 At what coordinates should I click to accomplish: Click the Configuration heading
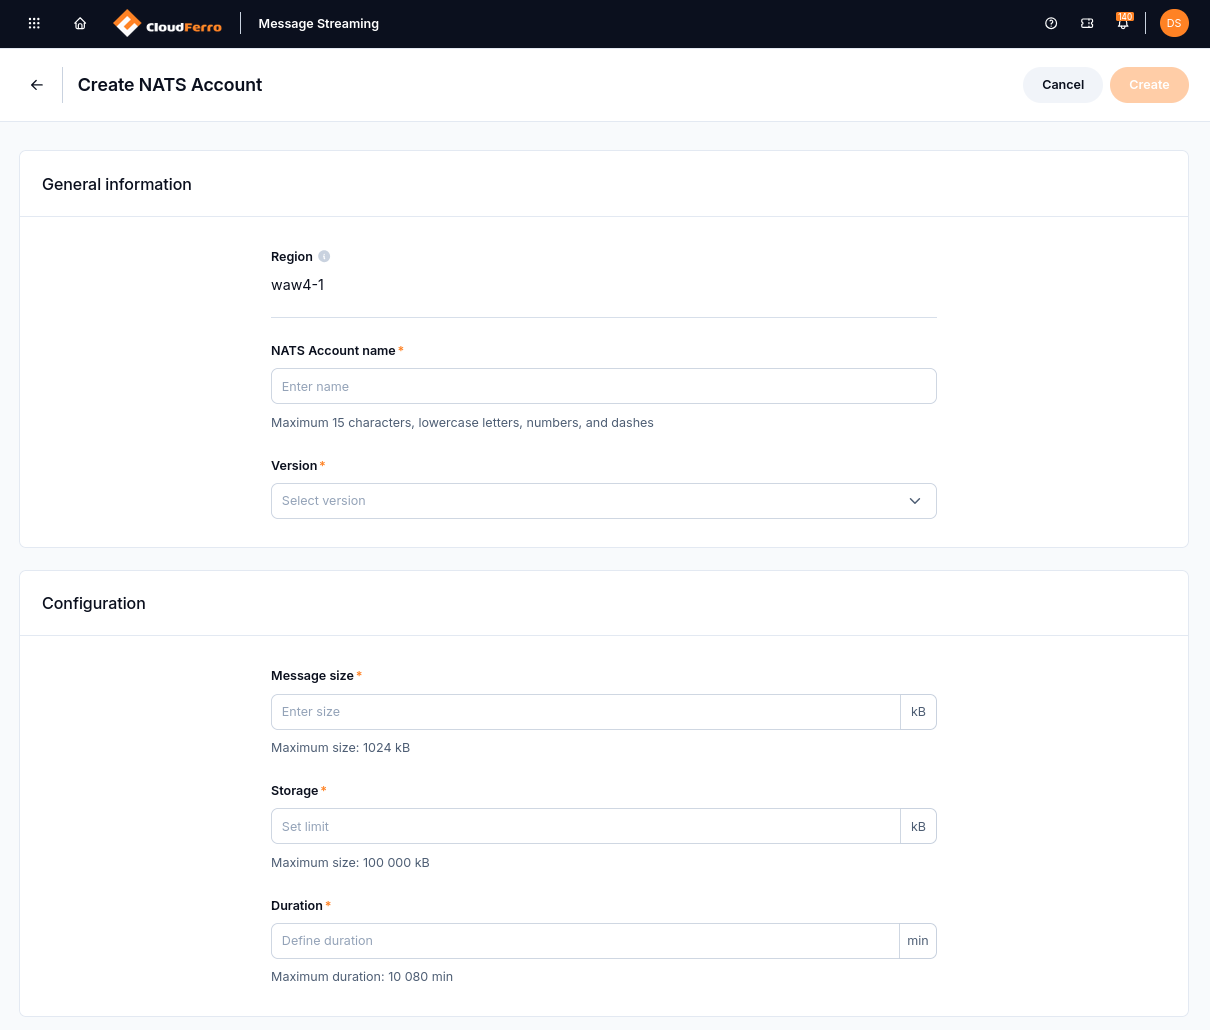pos(94,603)
